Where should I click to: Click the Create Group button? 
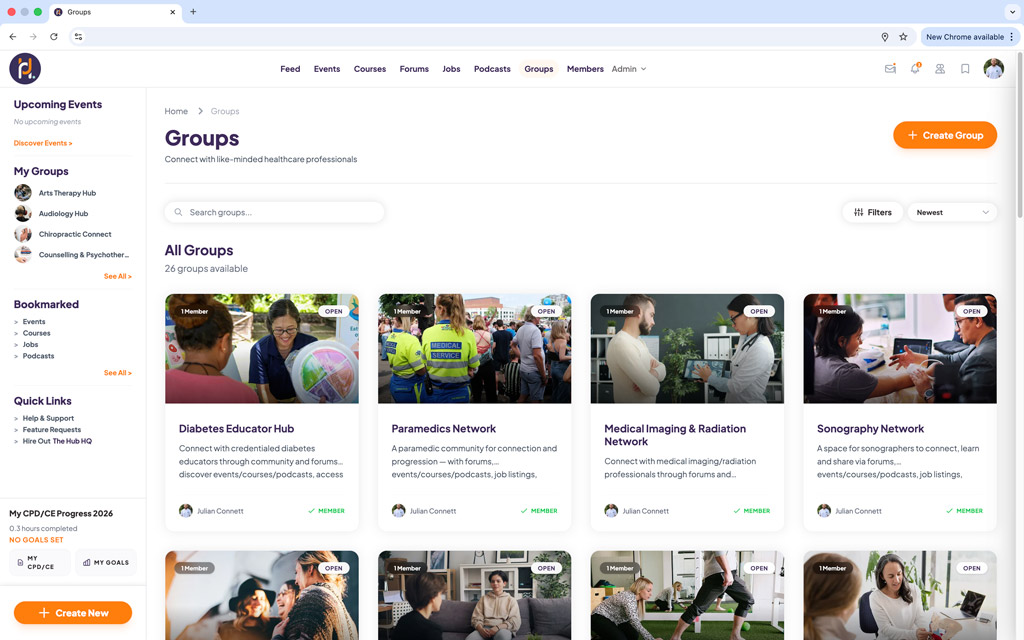coord(945,135)
